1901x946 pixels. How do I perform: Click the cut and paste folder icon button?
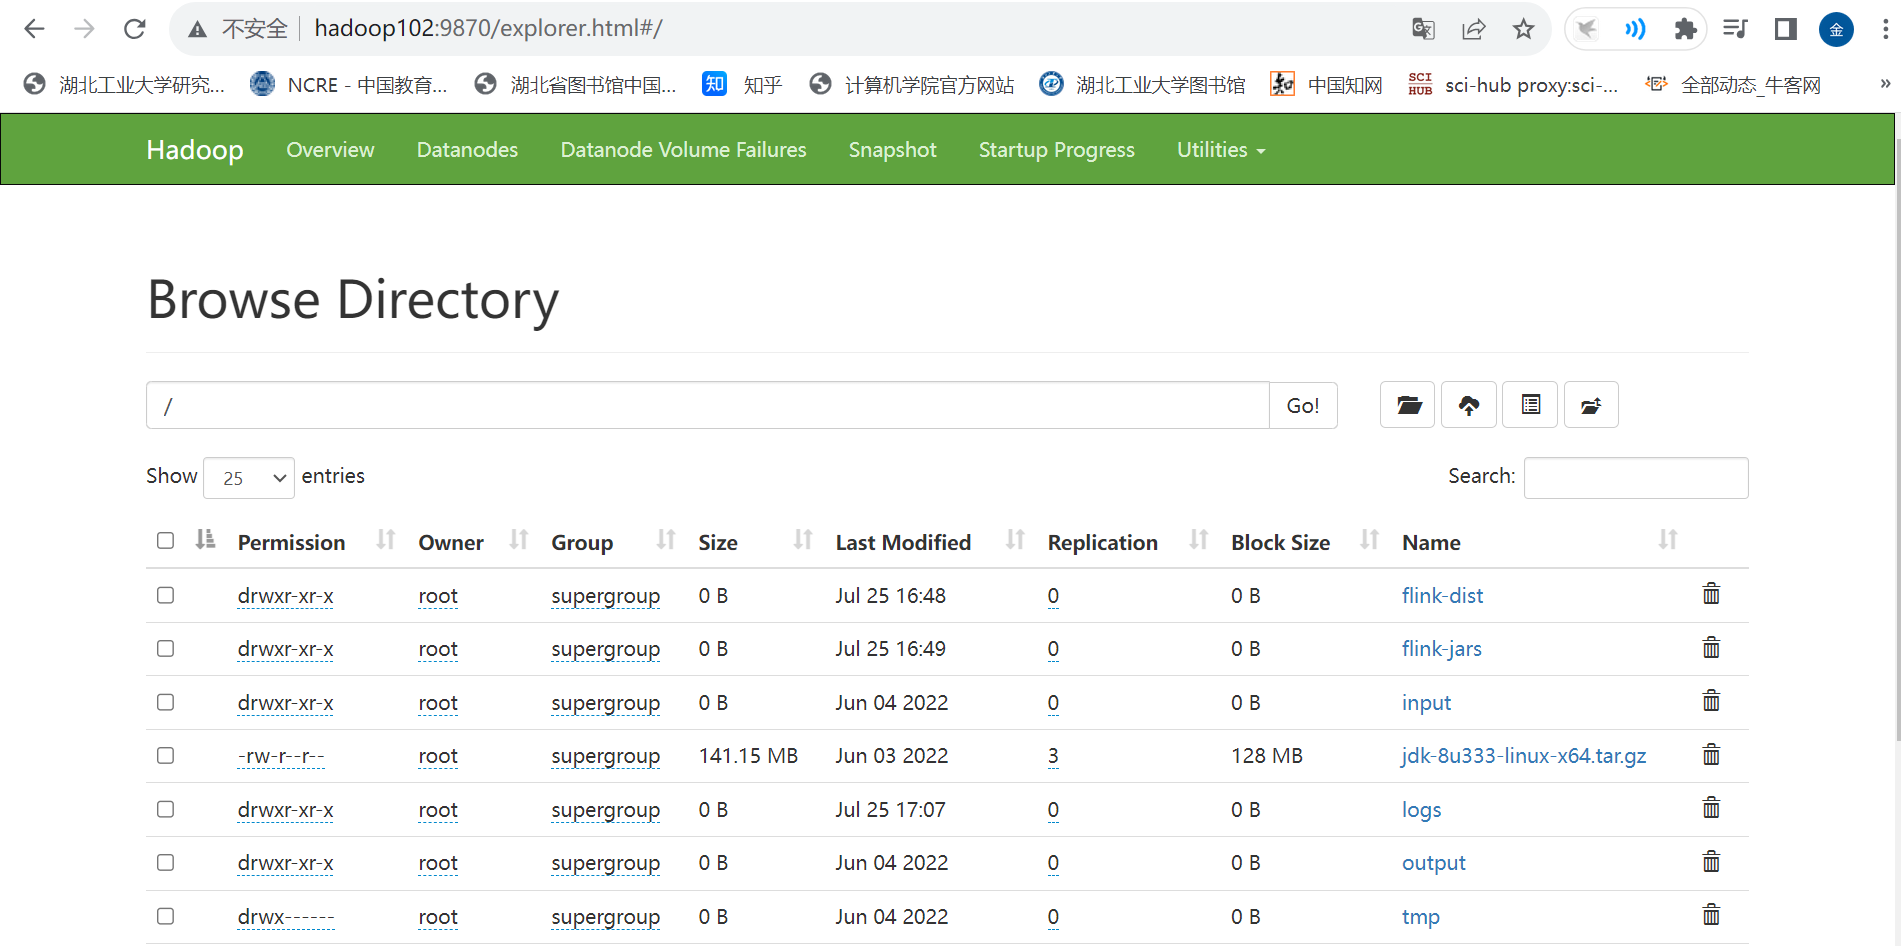tap(1591, 405)
